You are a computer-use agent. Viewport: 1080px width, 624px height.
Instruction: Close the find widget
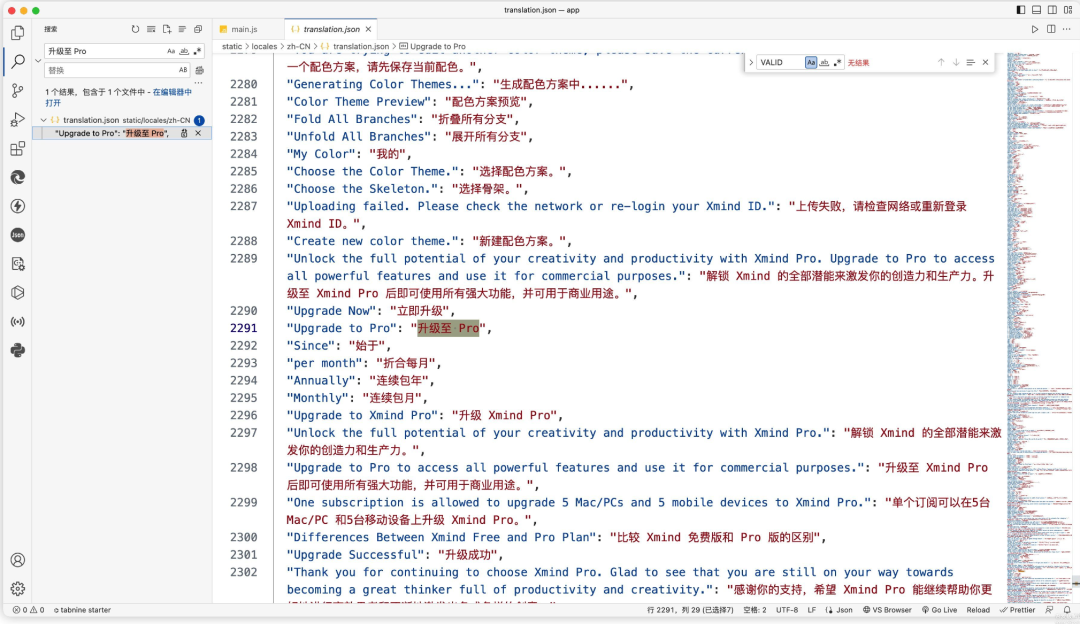click(x=986, y=62)
